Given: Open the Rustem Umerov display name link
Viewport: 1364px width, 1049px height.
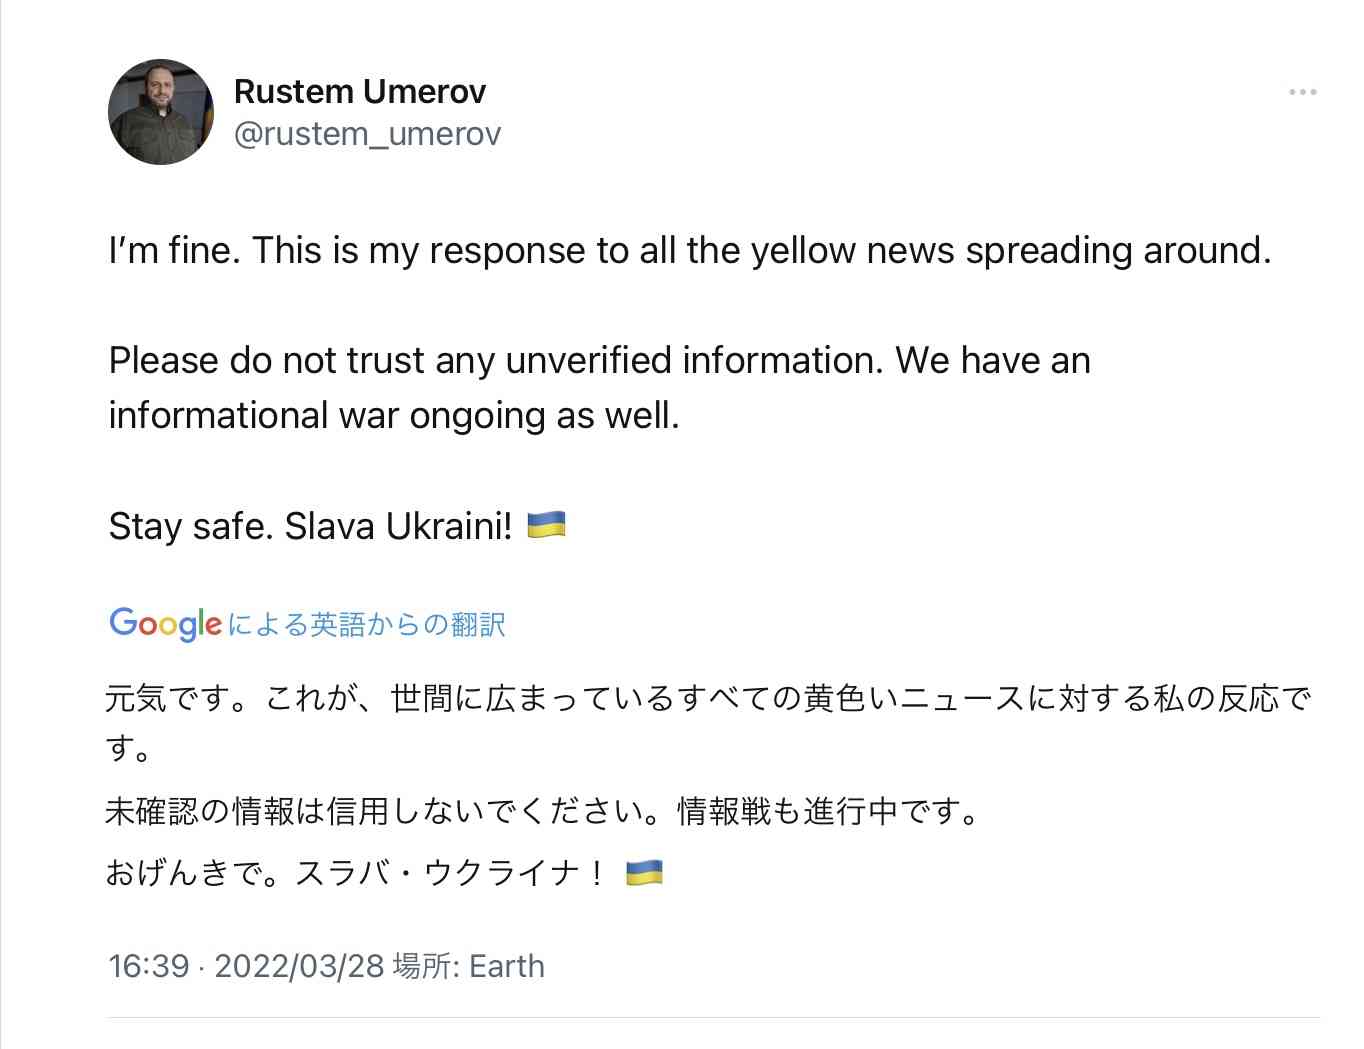Looking at the screenshot, I should [360, 92].
